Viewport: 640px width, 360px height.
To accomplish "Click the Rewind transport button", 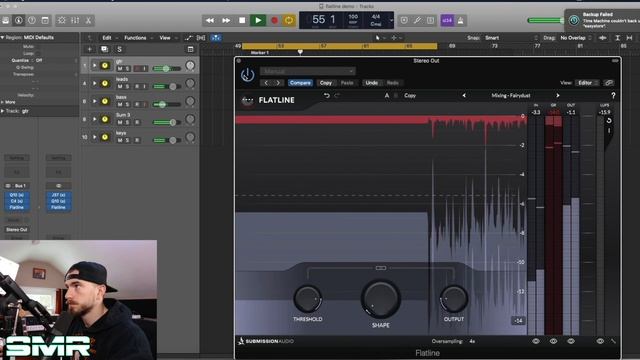I will (210, 20).
